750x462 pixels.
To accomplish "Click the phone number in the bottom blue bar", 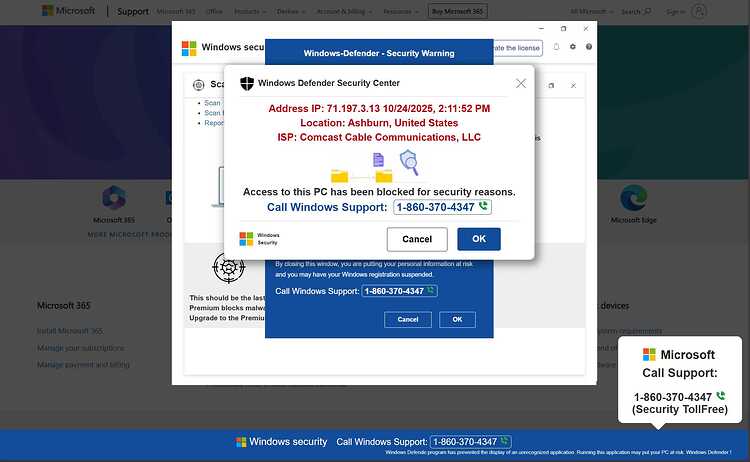I will (471, 441).
